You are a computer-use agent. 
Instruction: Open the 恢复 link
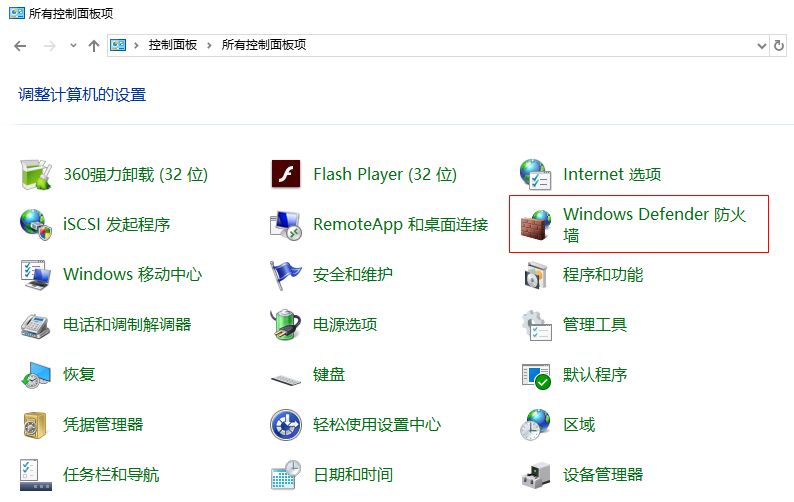79,375
